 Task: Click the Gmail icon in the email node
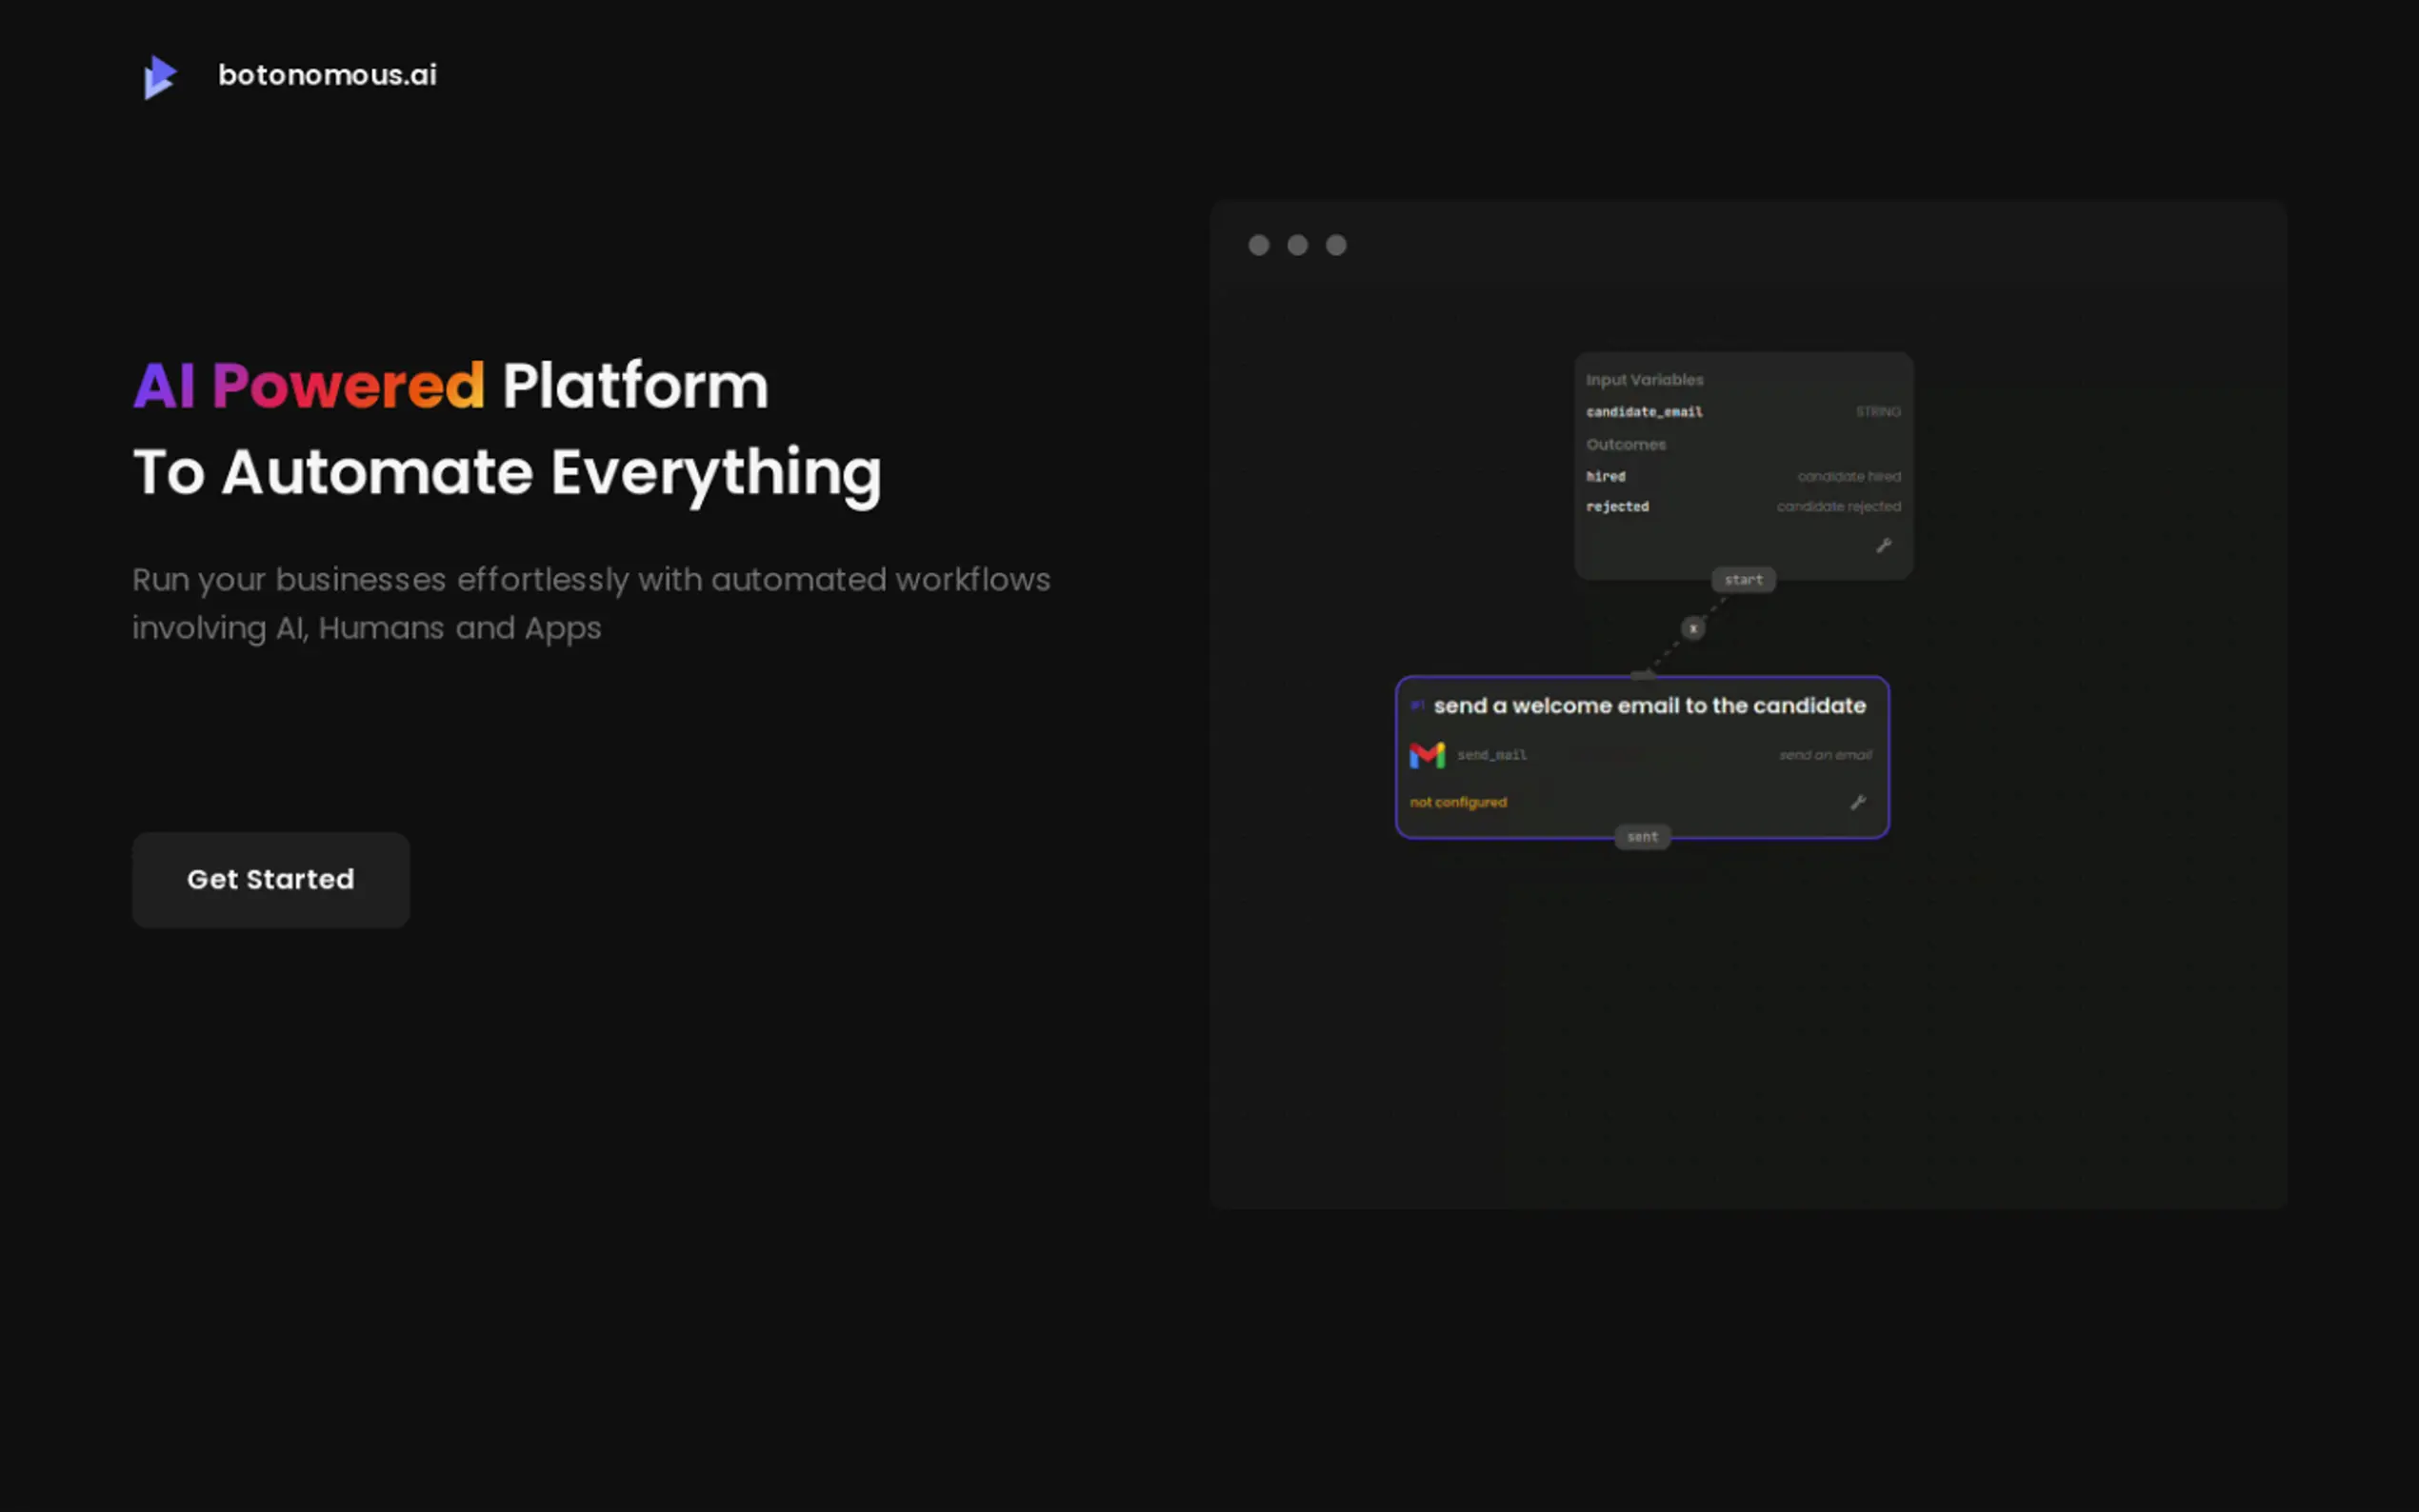click(x=1426, y=755)
